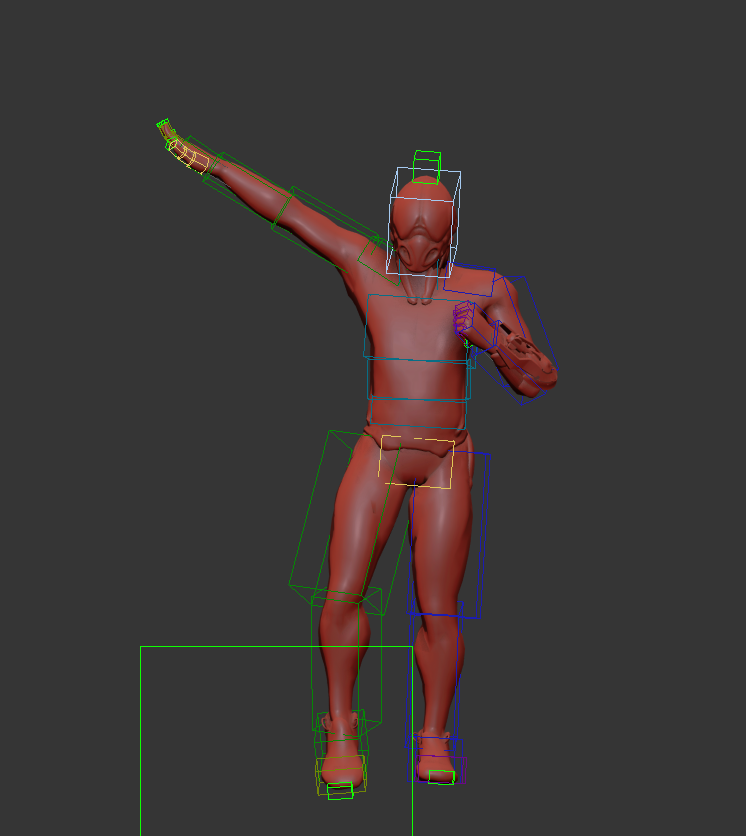Pick the green fingertip control on raised hand
Image resolution: width=746 pixels, height=836 pixels.
[164, 130]
